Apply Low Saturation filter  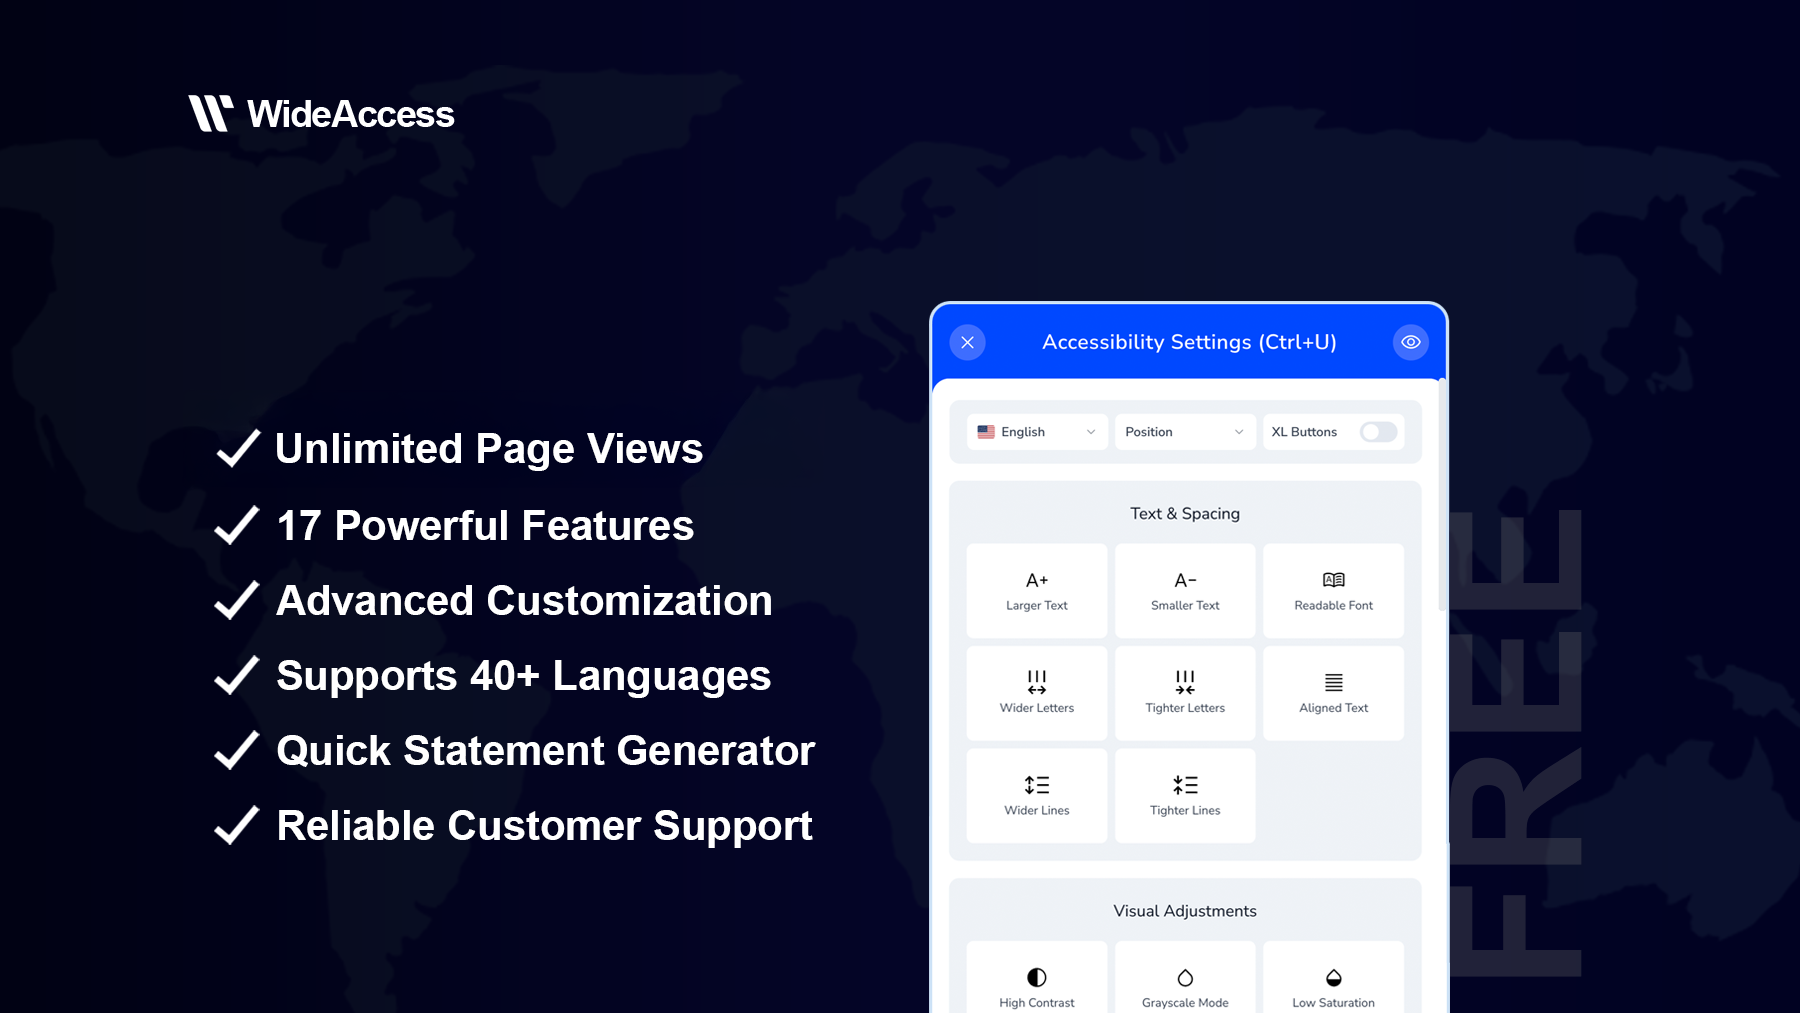(x=1333, y=985)
